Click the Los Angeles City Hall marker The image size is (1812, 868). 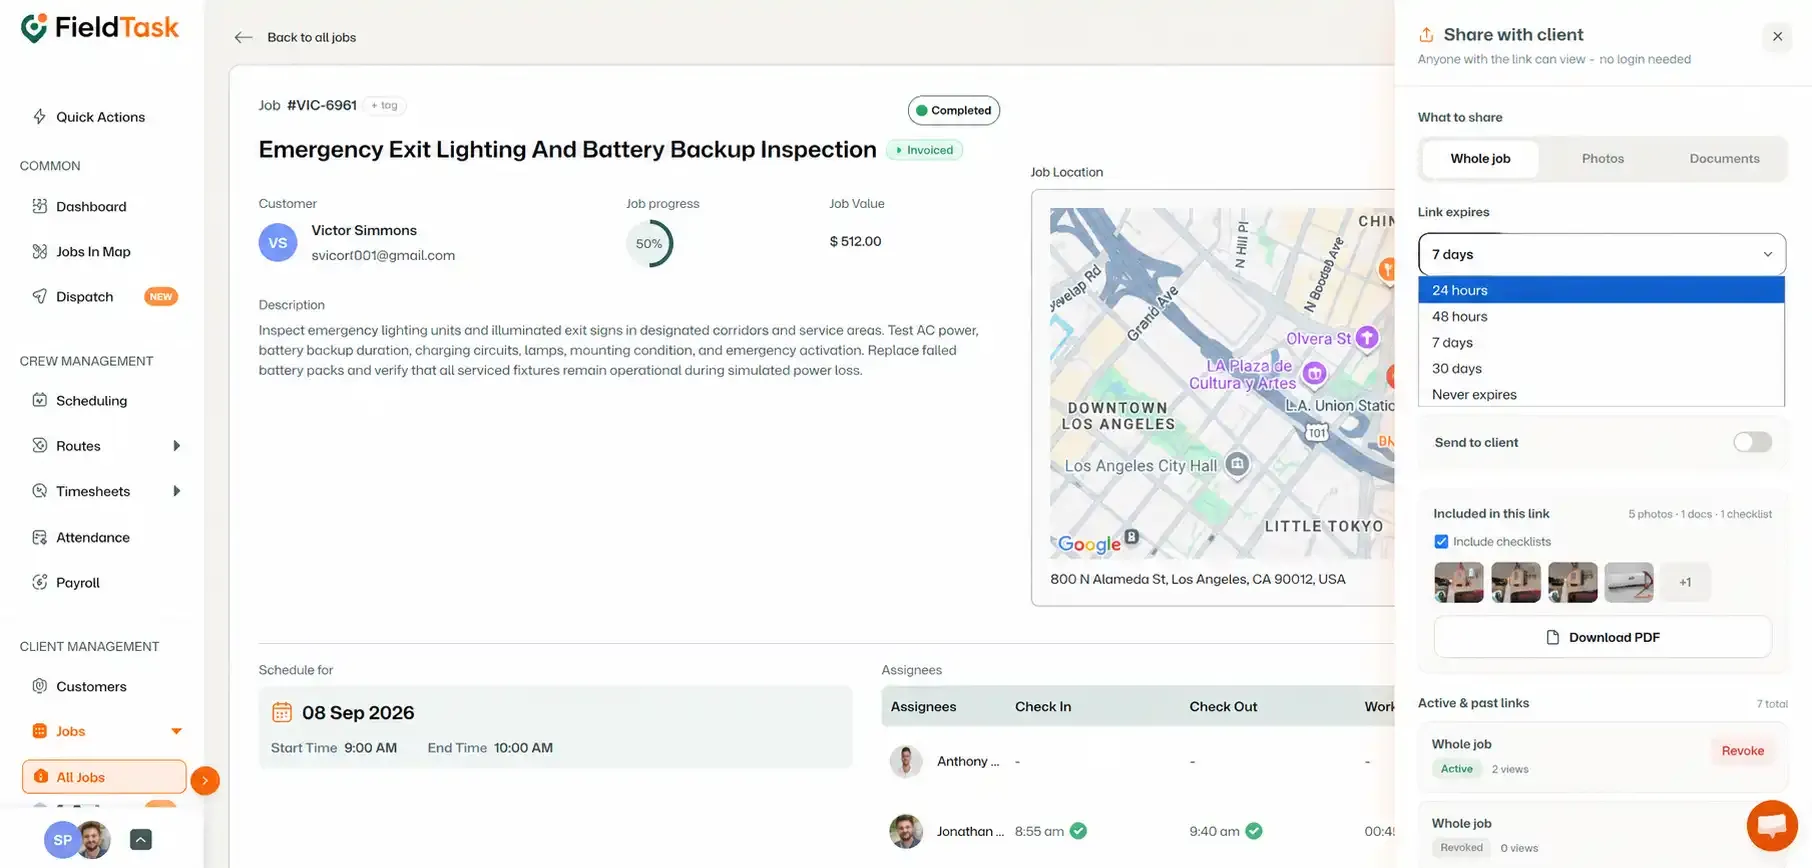coord(1238,464)
